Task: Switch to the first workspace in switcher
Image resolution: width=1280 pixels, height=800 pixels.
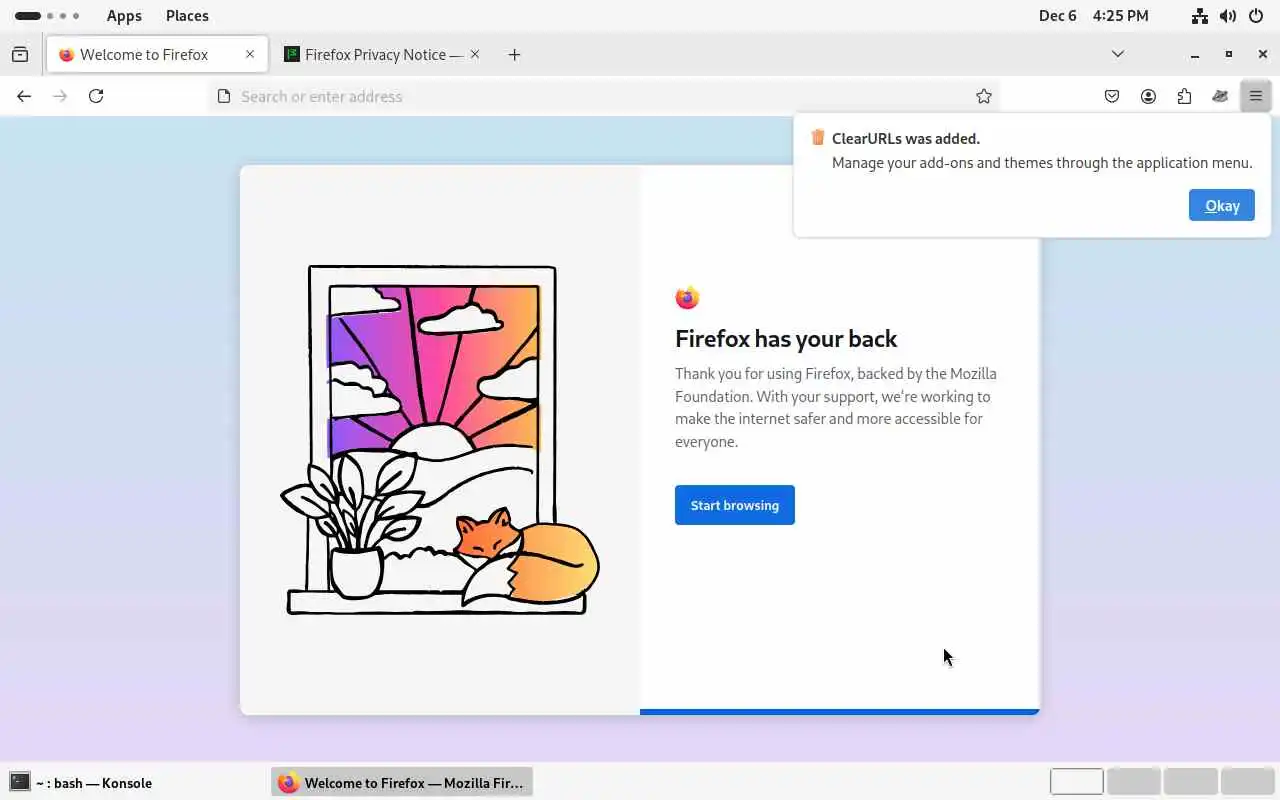Action: (1076, 782)
